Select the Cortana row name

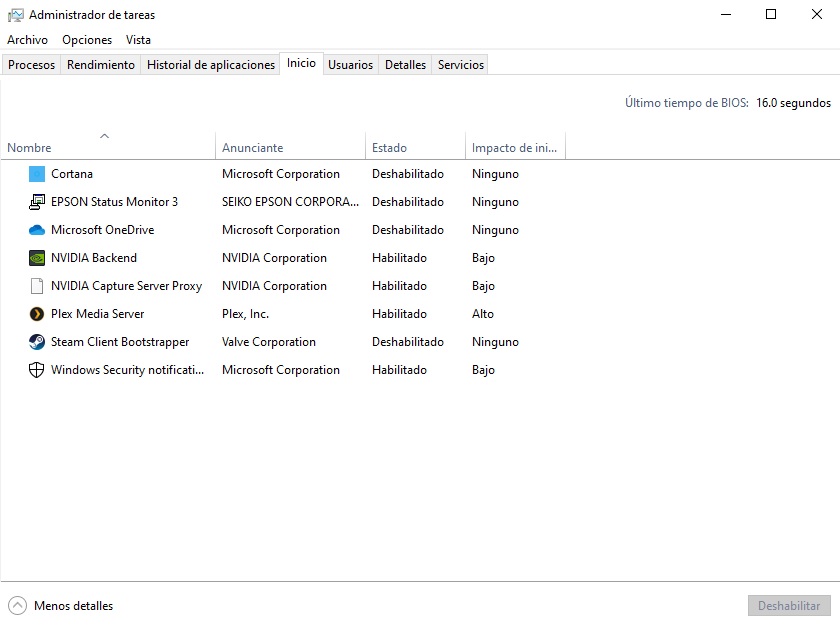tap(72, 174)
